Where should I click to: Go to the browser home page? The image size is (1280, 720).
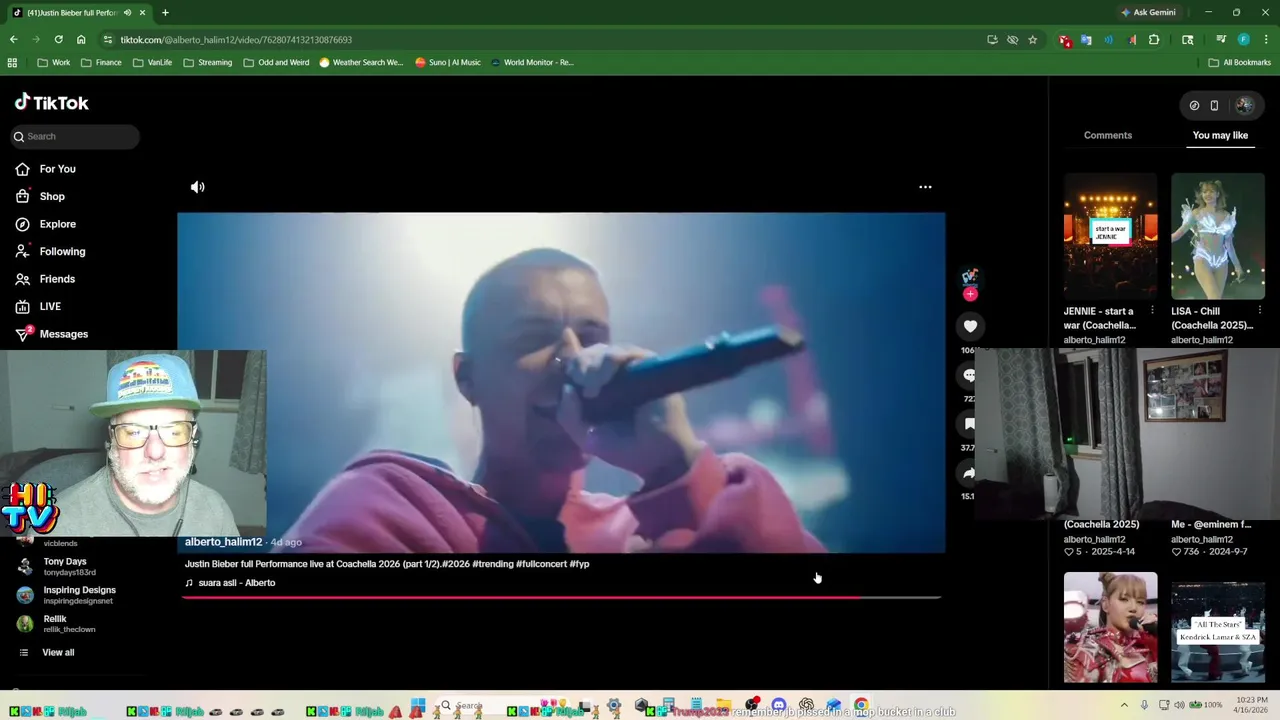coord(81,40)
